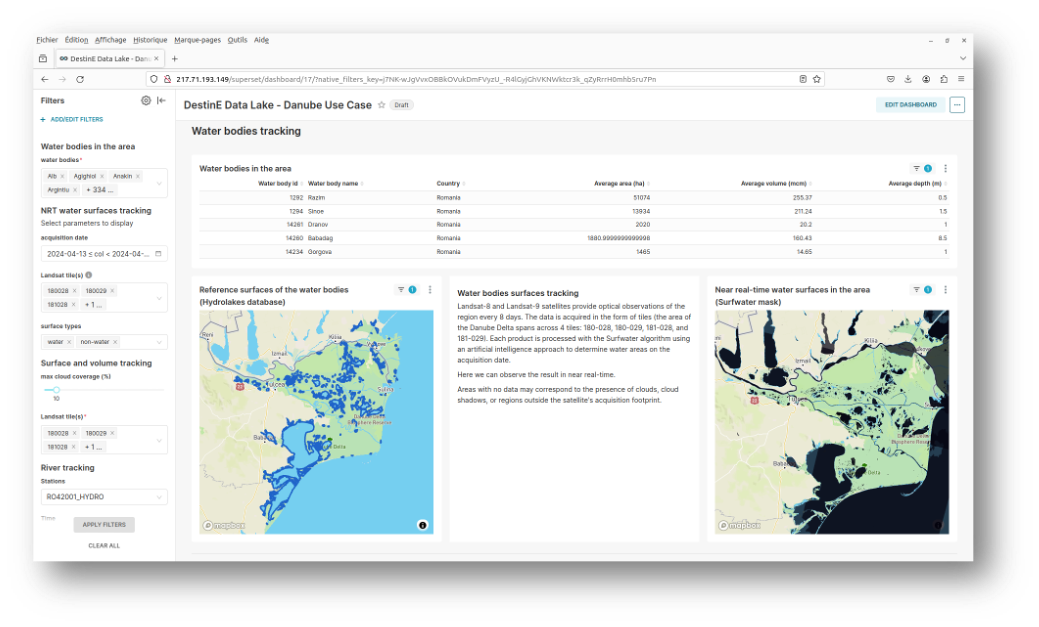Open the Firefox account icon
1039x627 pixels.
pyautogui.click(x=926, y=79)
